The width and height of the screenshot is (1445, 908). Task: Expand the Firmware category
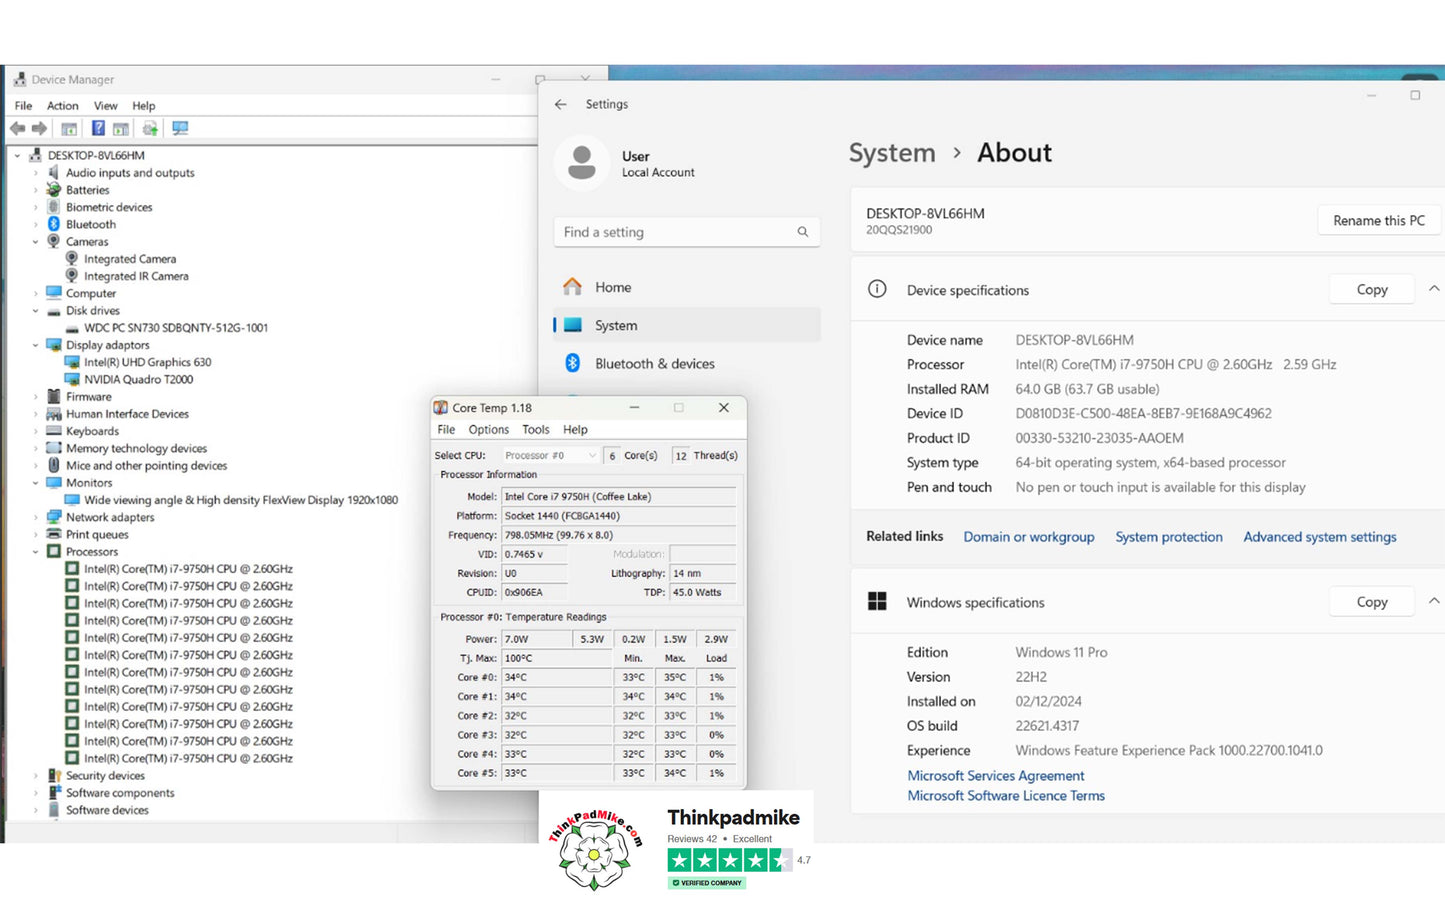pyautogui.click(x=36, y=397)
